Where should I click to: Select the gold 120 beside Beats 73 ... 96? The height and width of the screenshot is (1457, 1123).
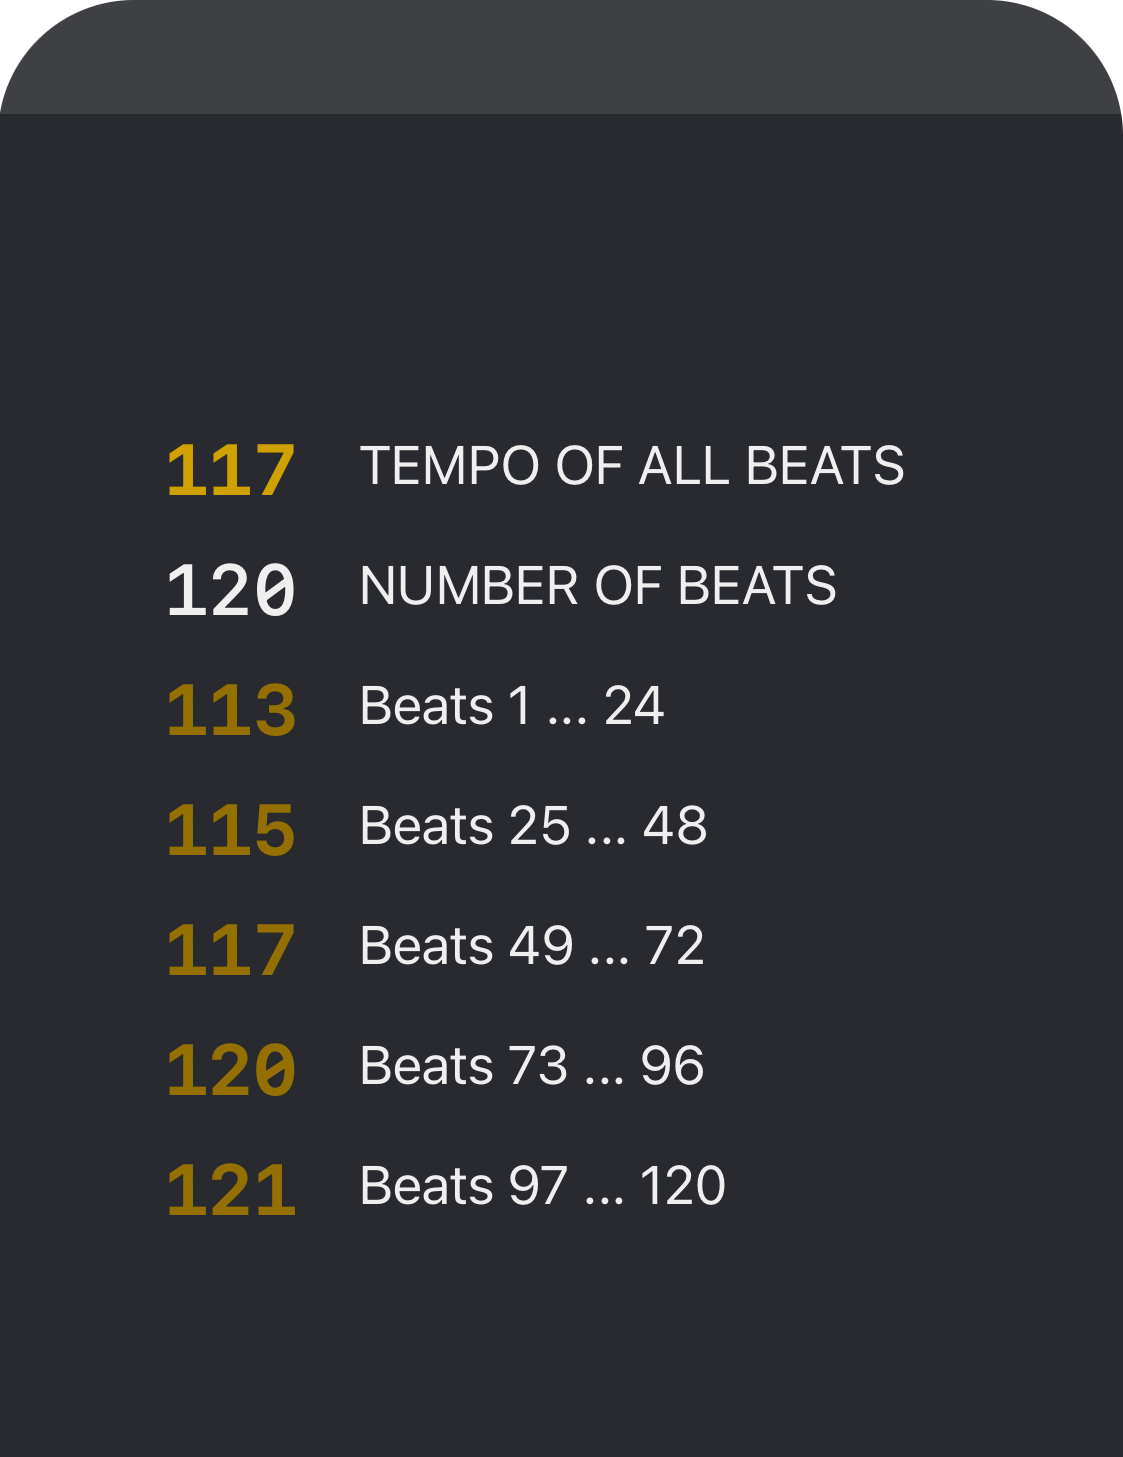(231, 1070)
